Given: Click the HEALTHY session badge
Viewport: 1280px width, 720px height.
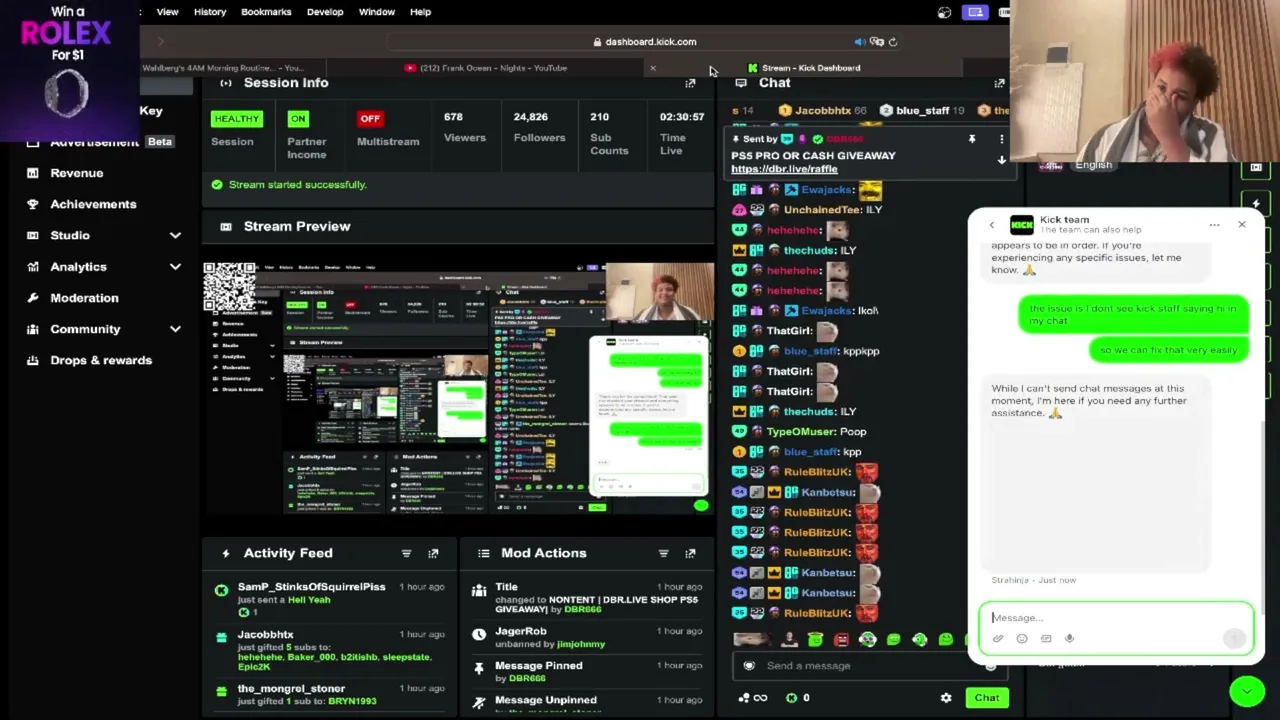Looking at the screenshot, I should [x=236, y=119].
